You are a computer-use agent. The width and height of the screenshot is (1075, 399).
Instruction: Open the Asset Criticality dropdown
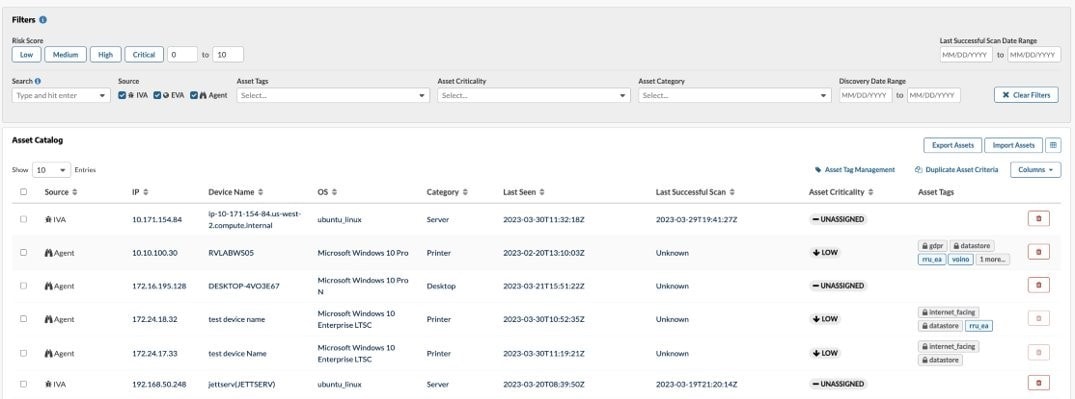click(x=534, y=95)
